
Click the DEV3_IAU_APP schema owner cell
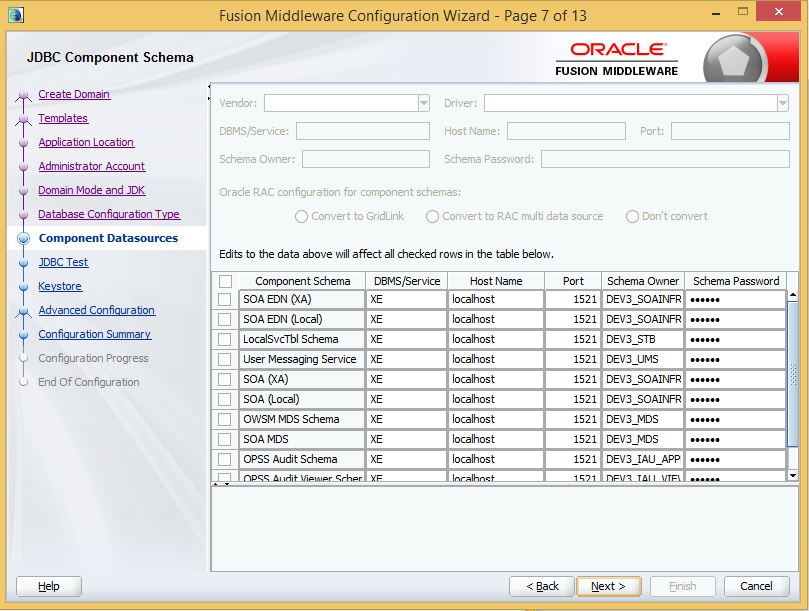643,459
